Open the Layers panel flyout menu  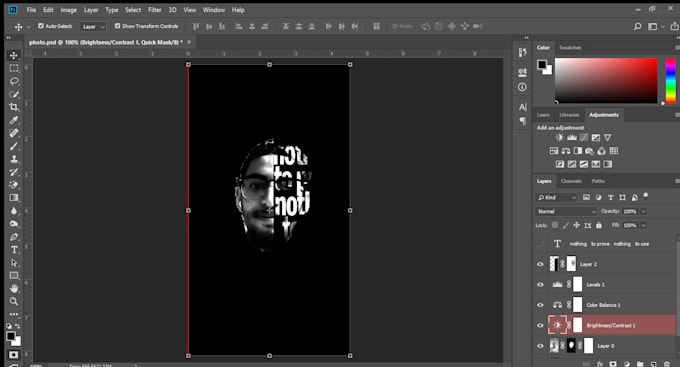[677, 181]
